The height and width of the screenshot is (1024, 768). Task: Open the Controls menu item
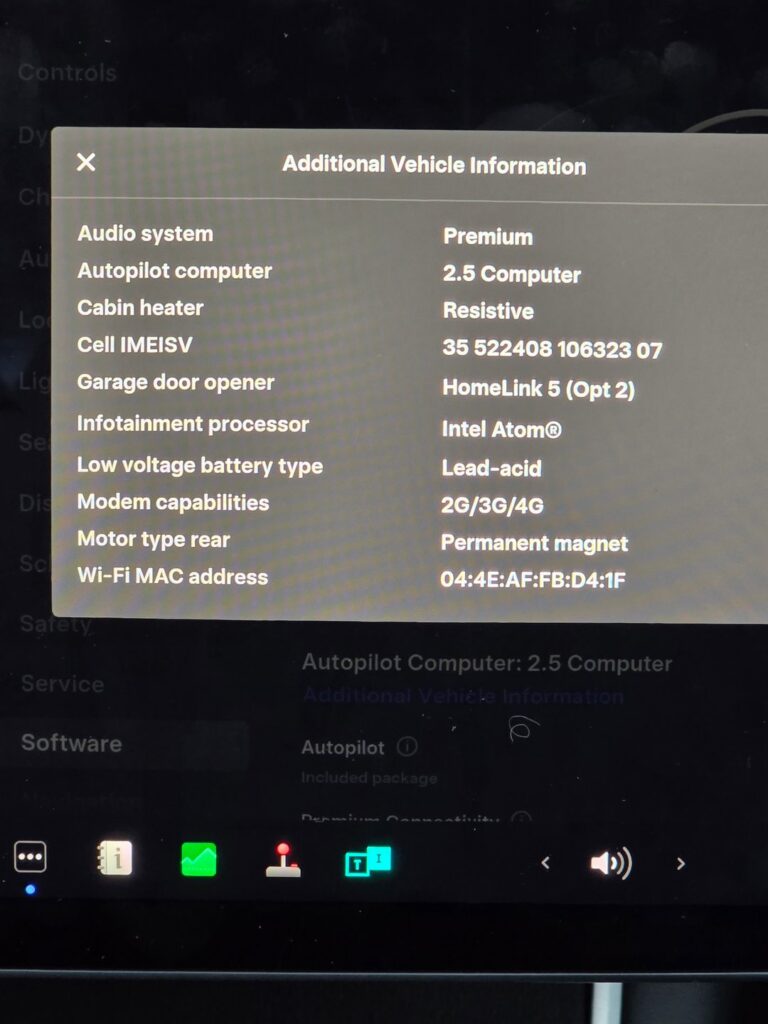click(67, 72)
